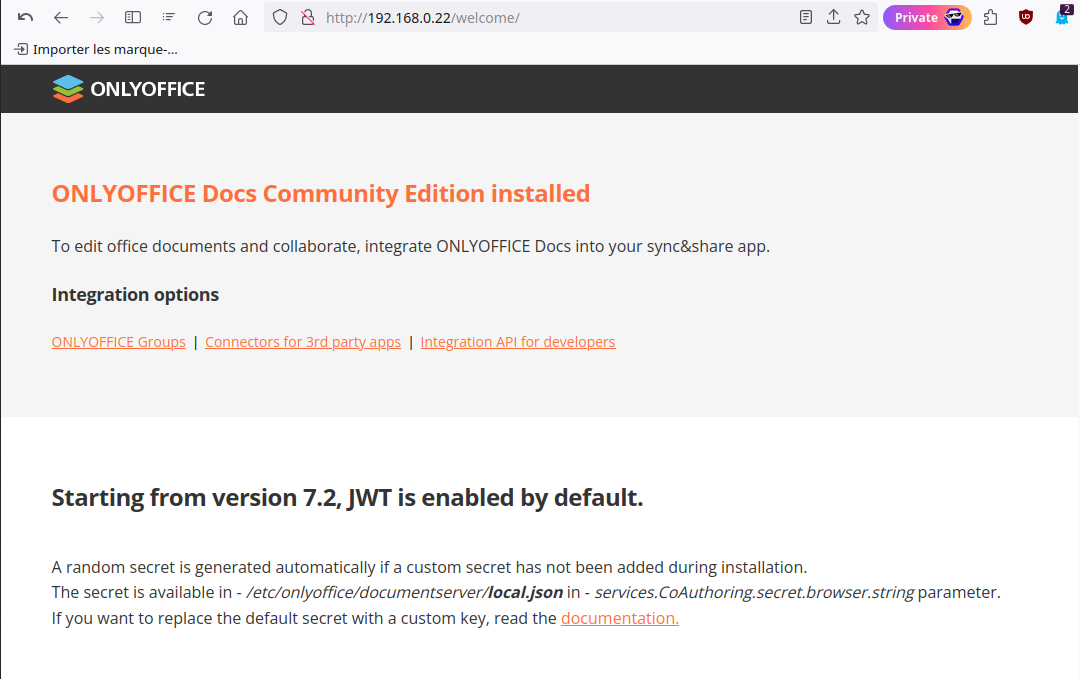
Task: Click the undo arrow icon in toolbar
Action: (26, 18)
